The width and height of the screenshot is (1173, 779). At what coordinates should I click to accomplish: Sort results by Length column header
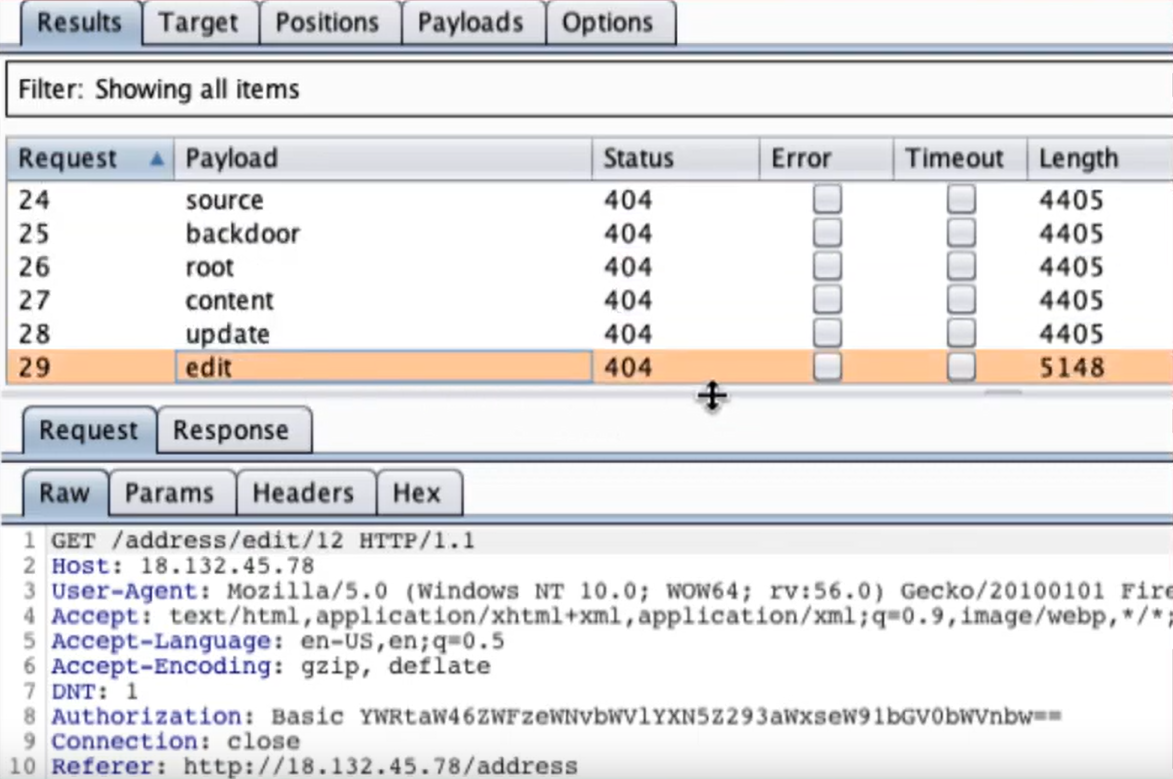pos(1078,159)
